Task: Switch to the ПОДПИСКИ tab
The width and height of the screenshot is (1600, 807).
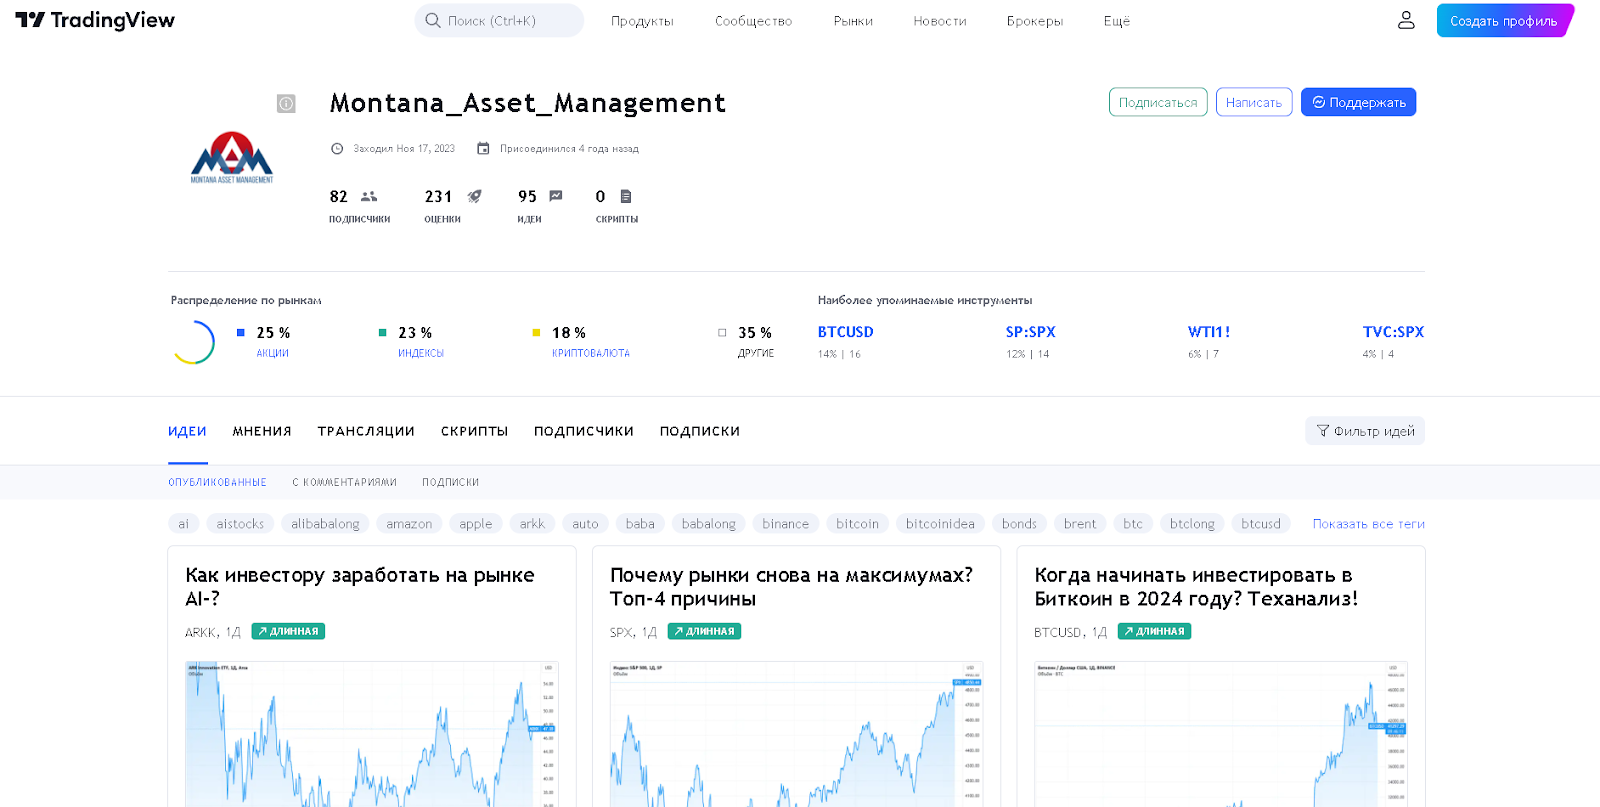Action: (x=700, y=431)
